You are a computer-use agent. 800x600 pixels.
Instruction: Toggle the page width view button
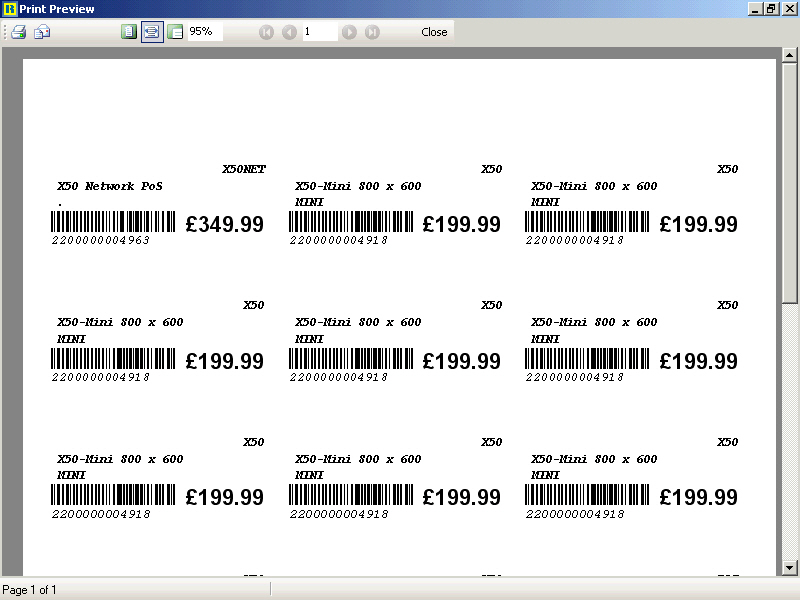[x=152, y=32]
